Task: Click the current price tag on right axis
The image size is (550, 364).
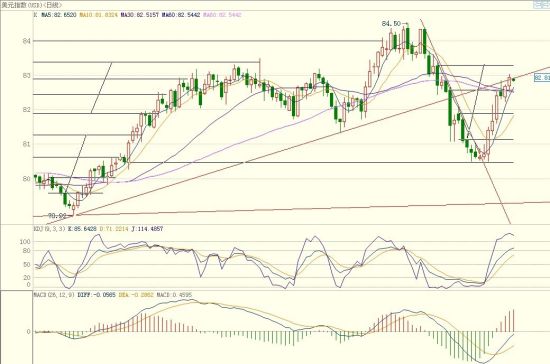Action: pyautogui.click(x=542, y=78)
